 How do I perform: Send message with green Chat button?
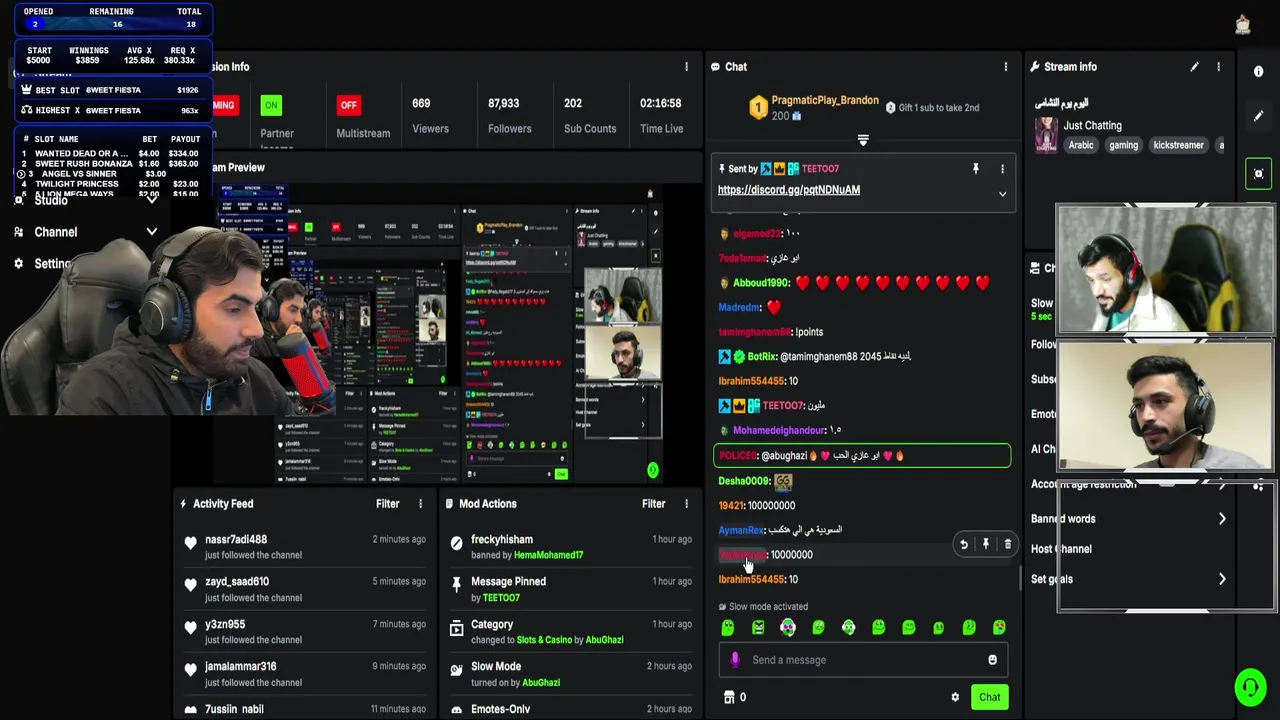(989, 697)
